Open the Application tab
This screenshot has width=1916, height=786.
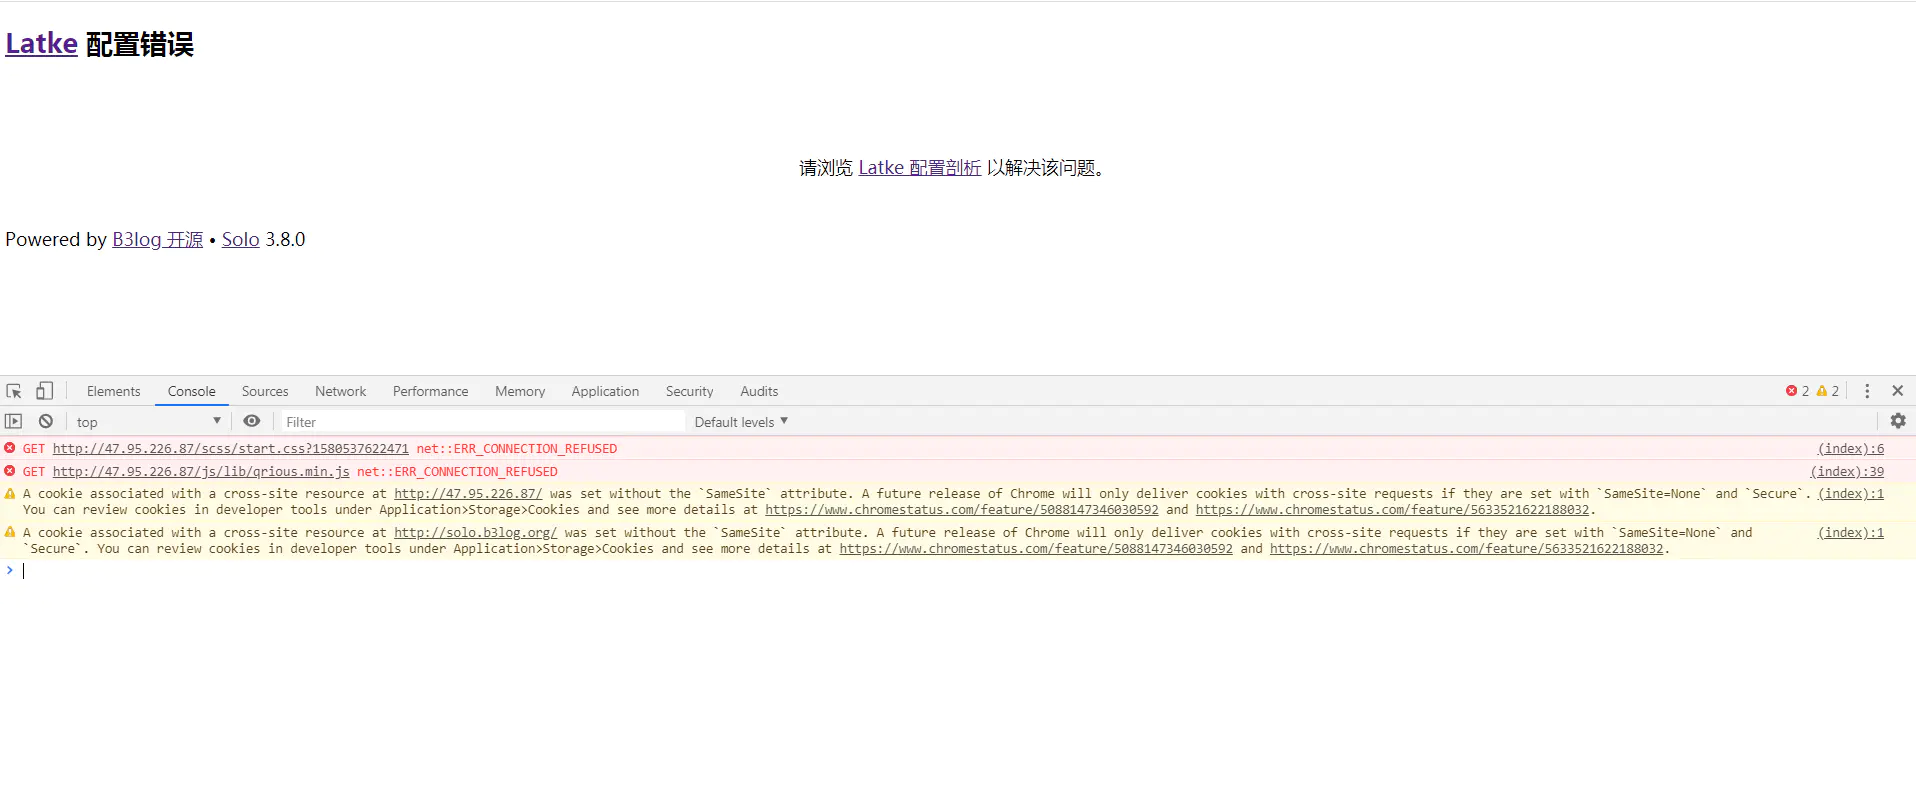pyautogui.click(x=605, y=391)
